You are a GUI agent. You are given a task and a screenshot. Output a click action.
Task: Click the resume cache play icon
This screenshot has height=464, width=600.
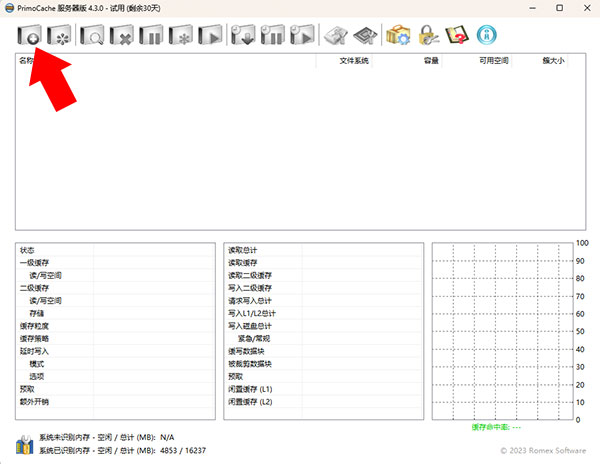coord(210,35)
